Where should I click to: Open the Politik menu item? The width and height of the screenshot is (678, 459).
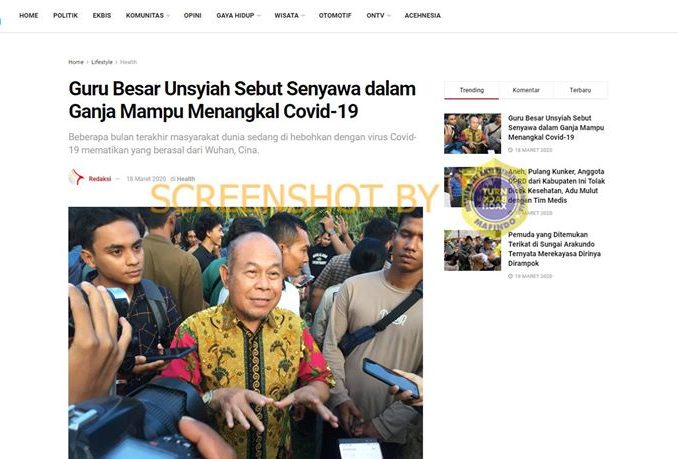click(x=65, y=16)
